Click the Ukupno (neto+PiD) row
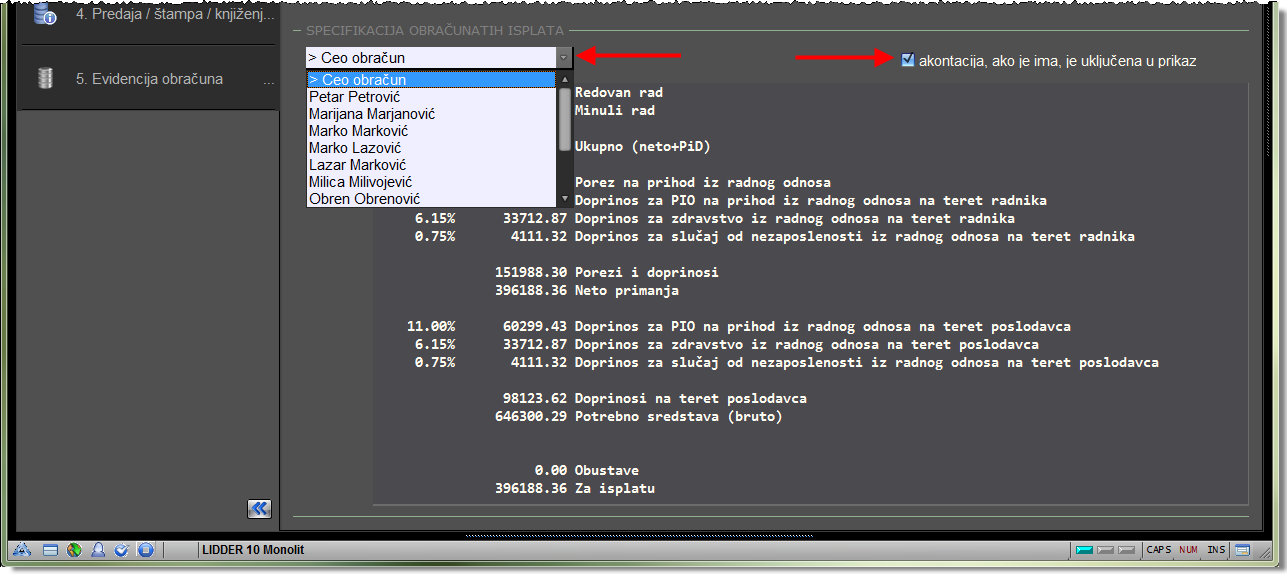The width and height of the screenshot is (1287, 574). (643, 147)
